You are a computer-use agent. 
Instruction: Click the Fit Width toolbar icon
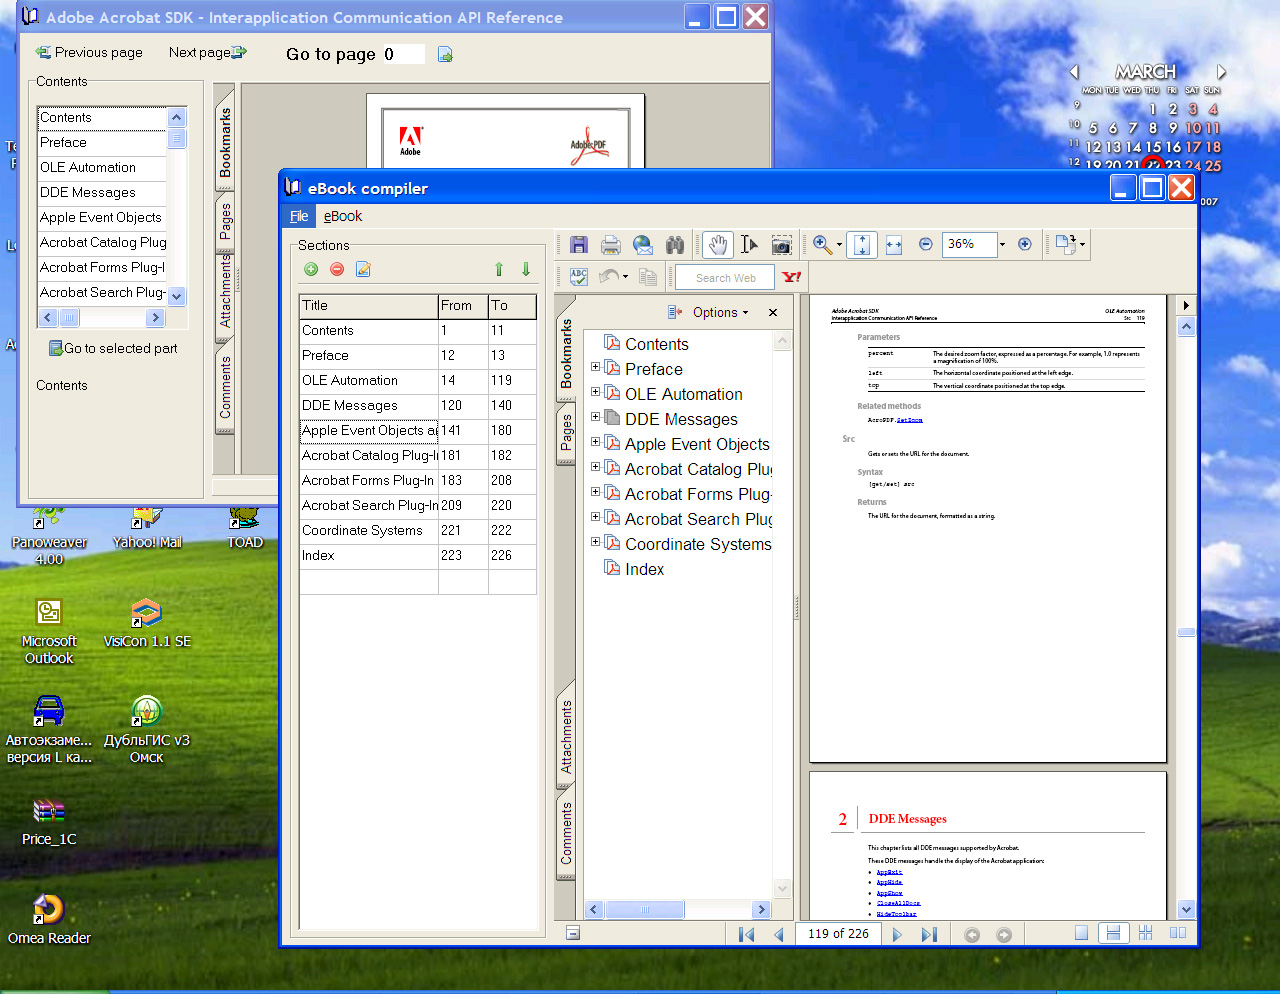(x=894, y=245)
